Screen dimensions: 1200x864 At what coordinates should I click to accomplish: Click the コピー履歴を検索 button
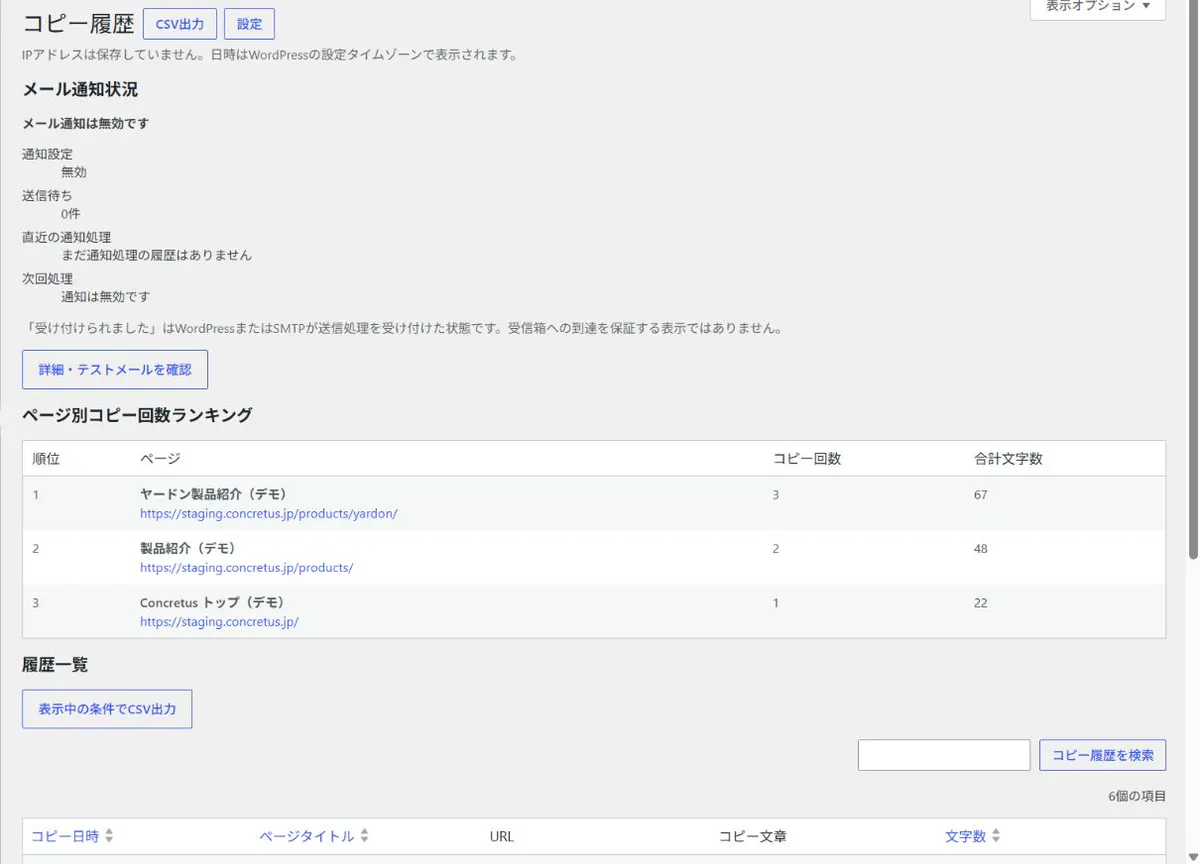(x=1103, y=755)
